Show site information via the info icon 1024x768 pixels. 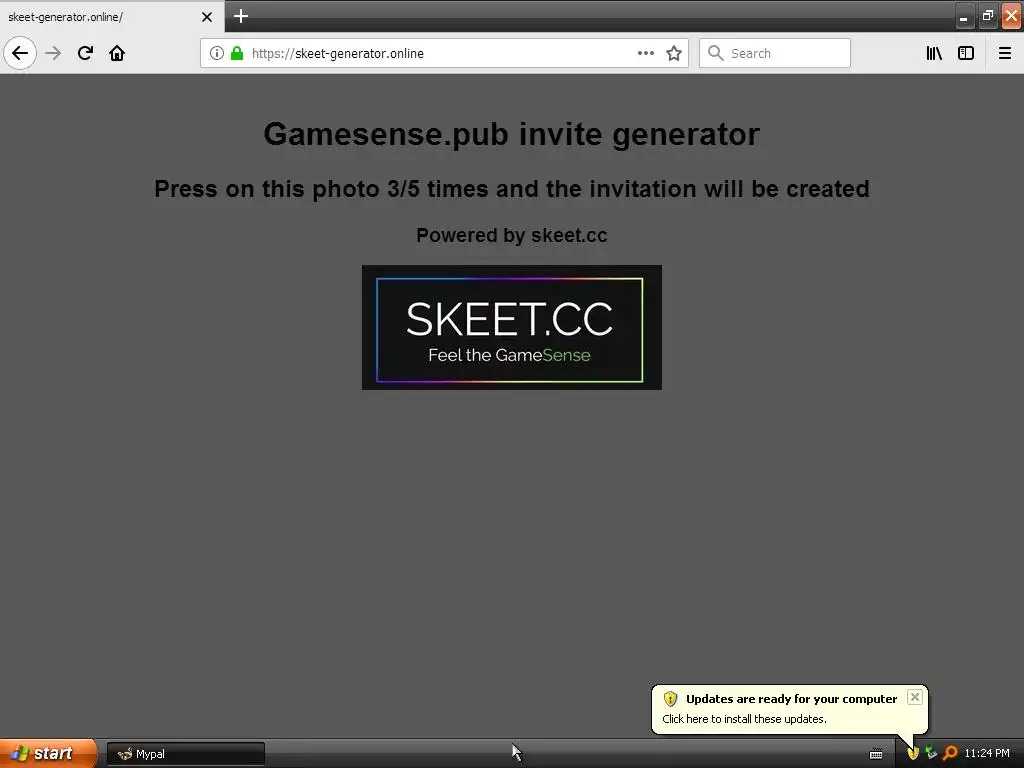216,53
